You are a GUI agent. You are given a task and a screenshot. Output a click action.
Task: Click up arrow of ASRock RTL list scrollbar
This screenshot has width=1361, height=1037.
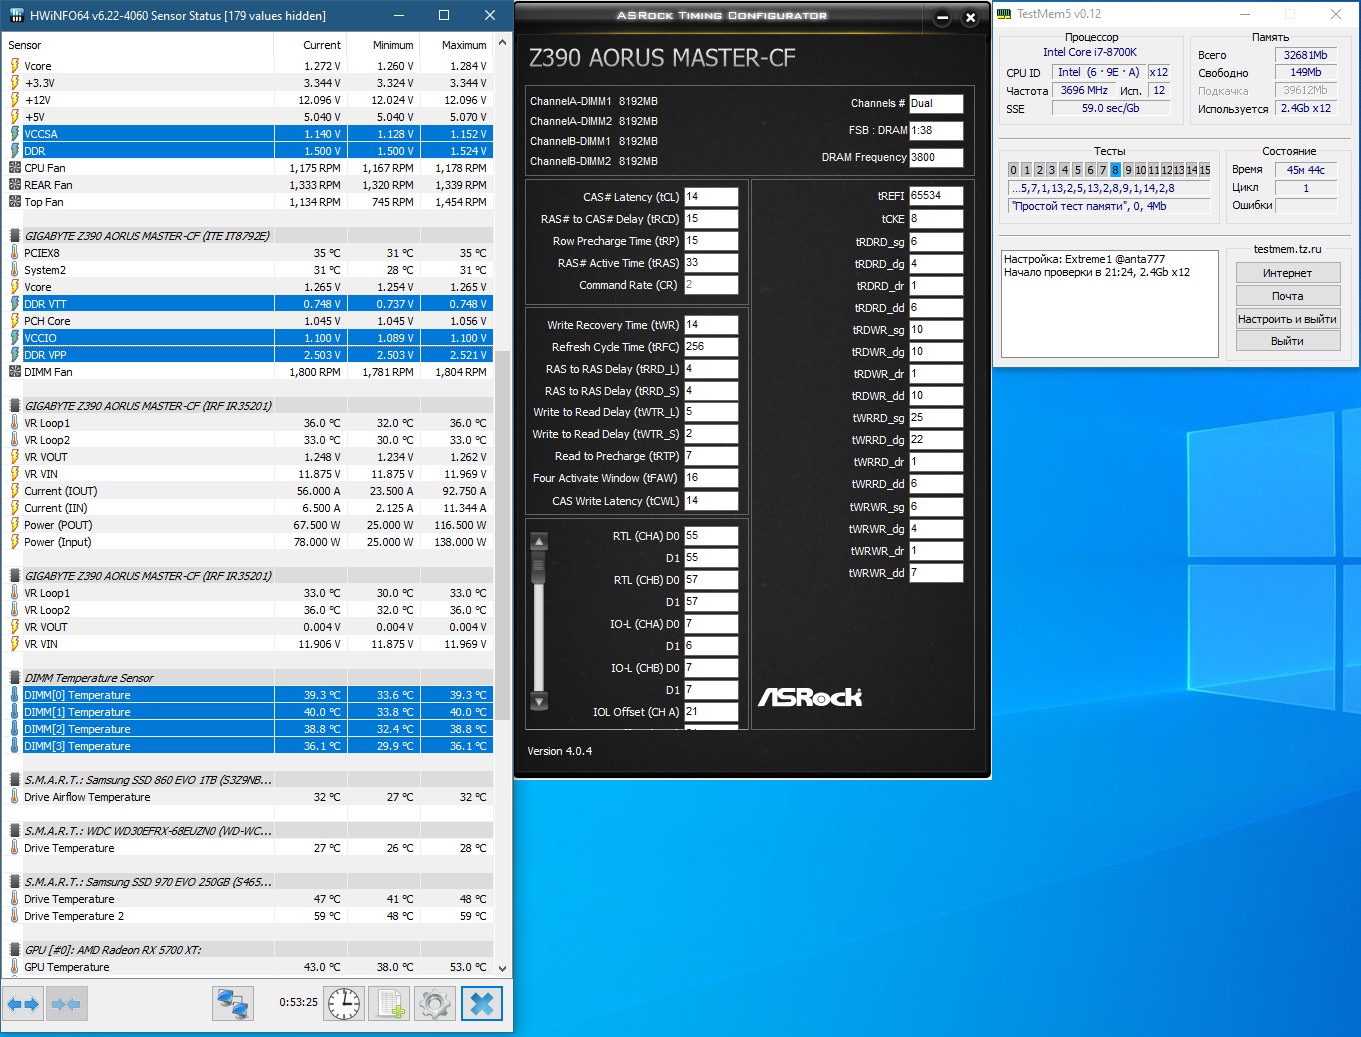(x=539, y=542)
